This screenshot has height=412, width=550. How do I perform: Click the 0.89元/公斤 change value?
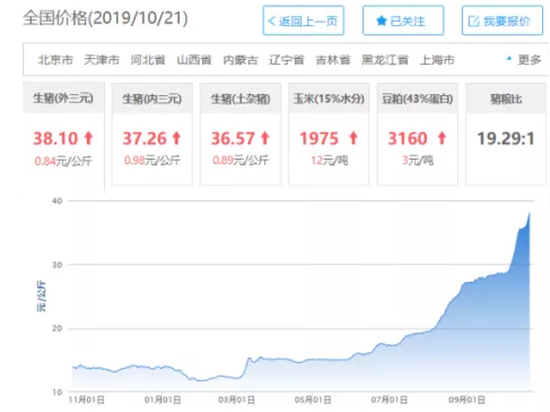click(241, 160)
